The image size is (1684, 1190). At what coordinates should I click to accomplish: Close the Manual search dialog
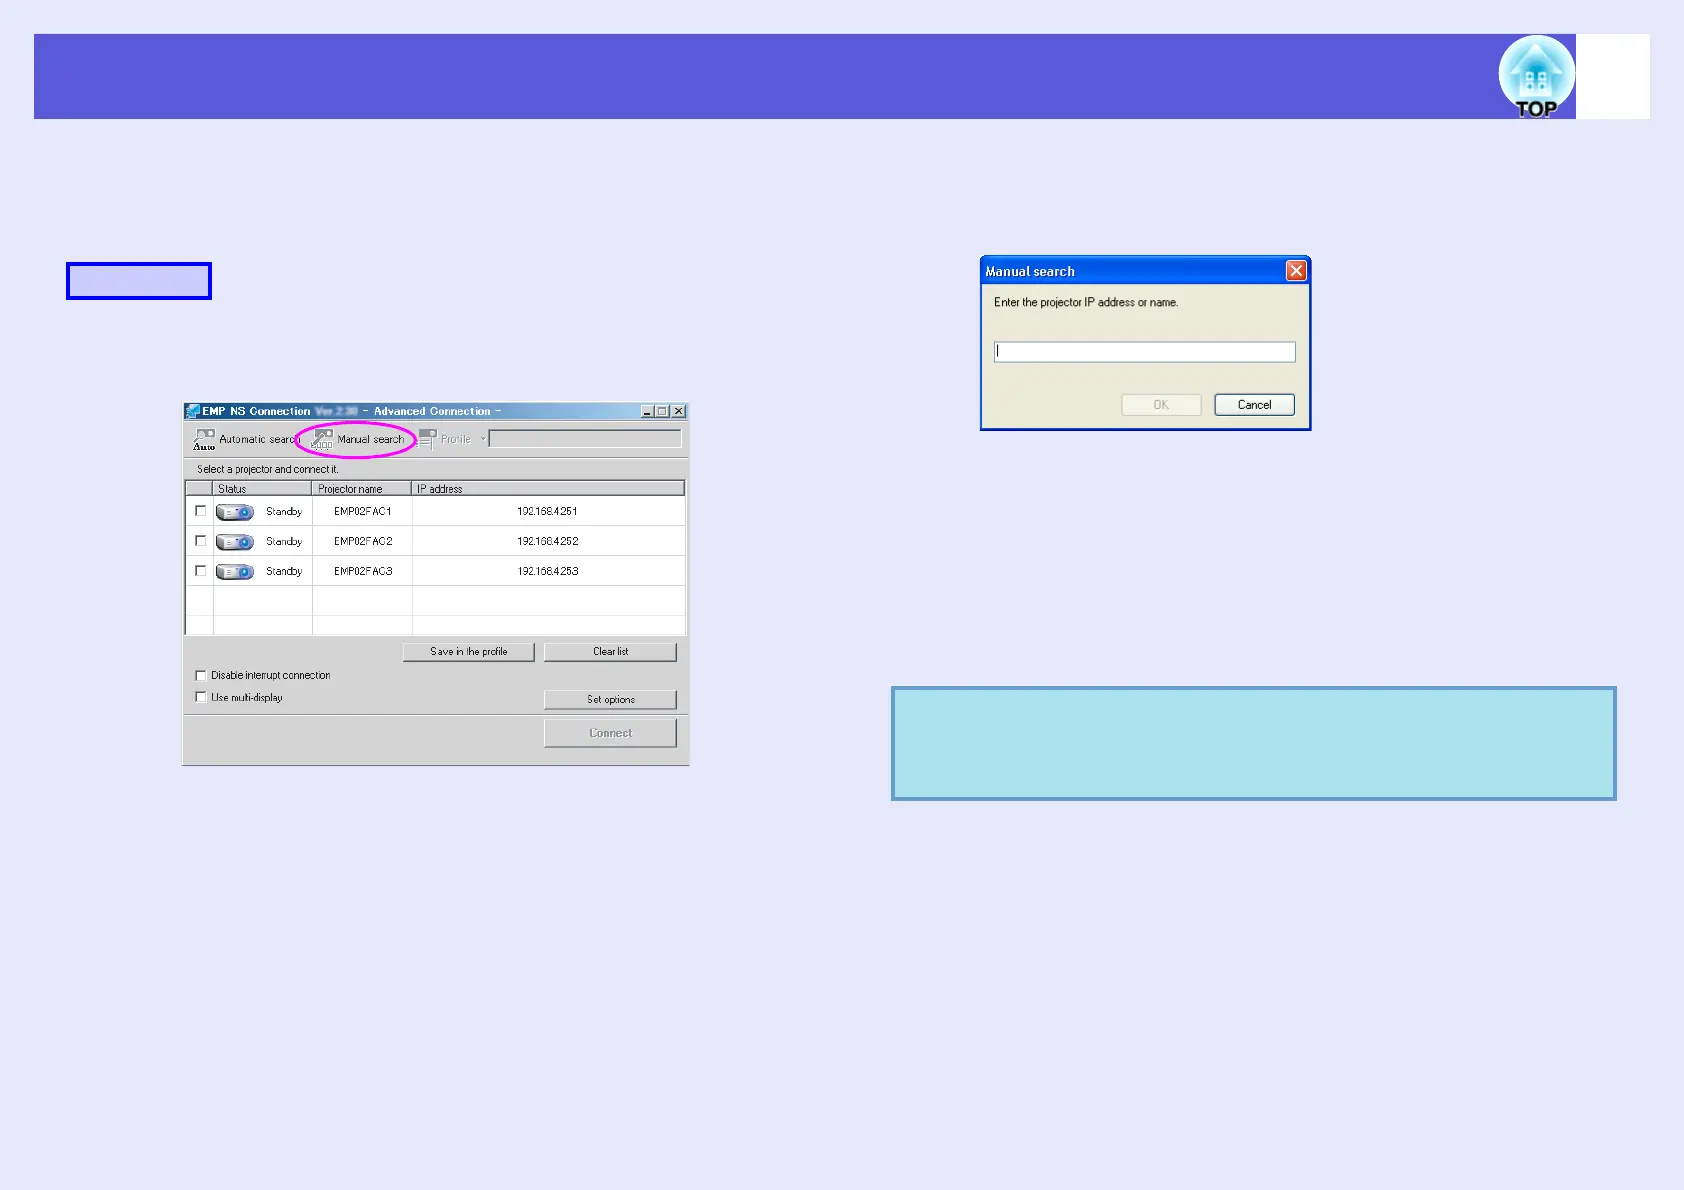point(1296,271)
